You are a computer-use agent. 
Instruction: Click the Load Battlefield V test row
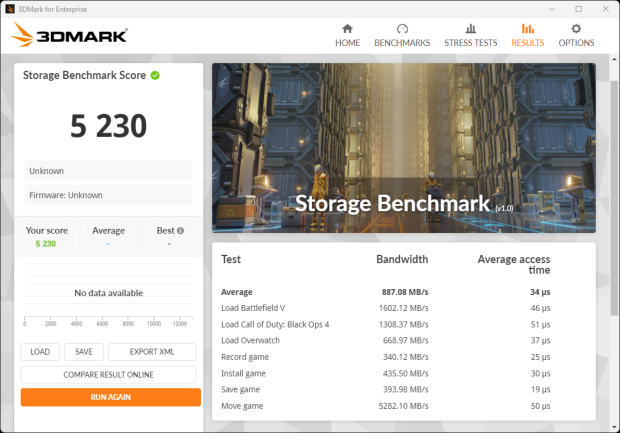pos(403,308)
